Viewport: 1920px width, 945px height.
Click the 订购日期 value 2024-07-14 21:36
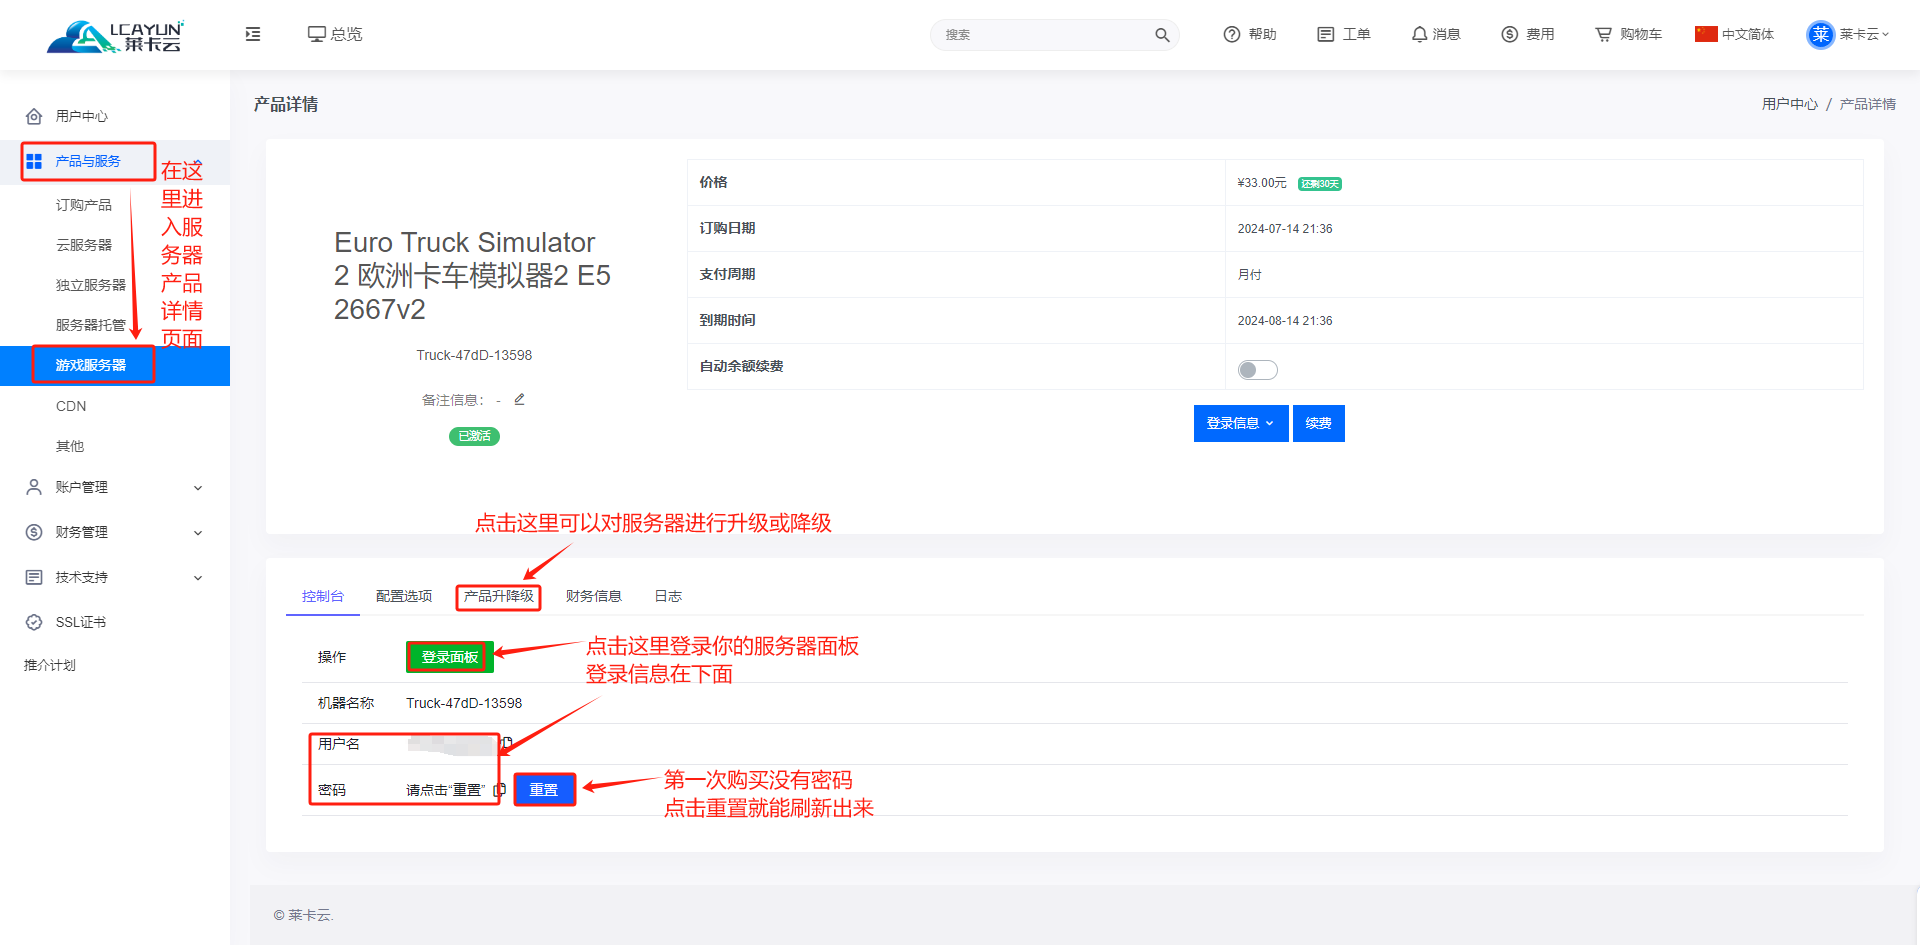pos(1285,229)
